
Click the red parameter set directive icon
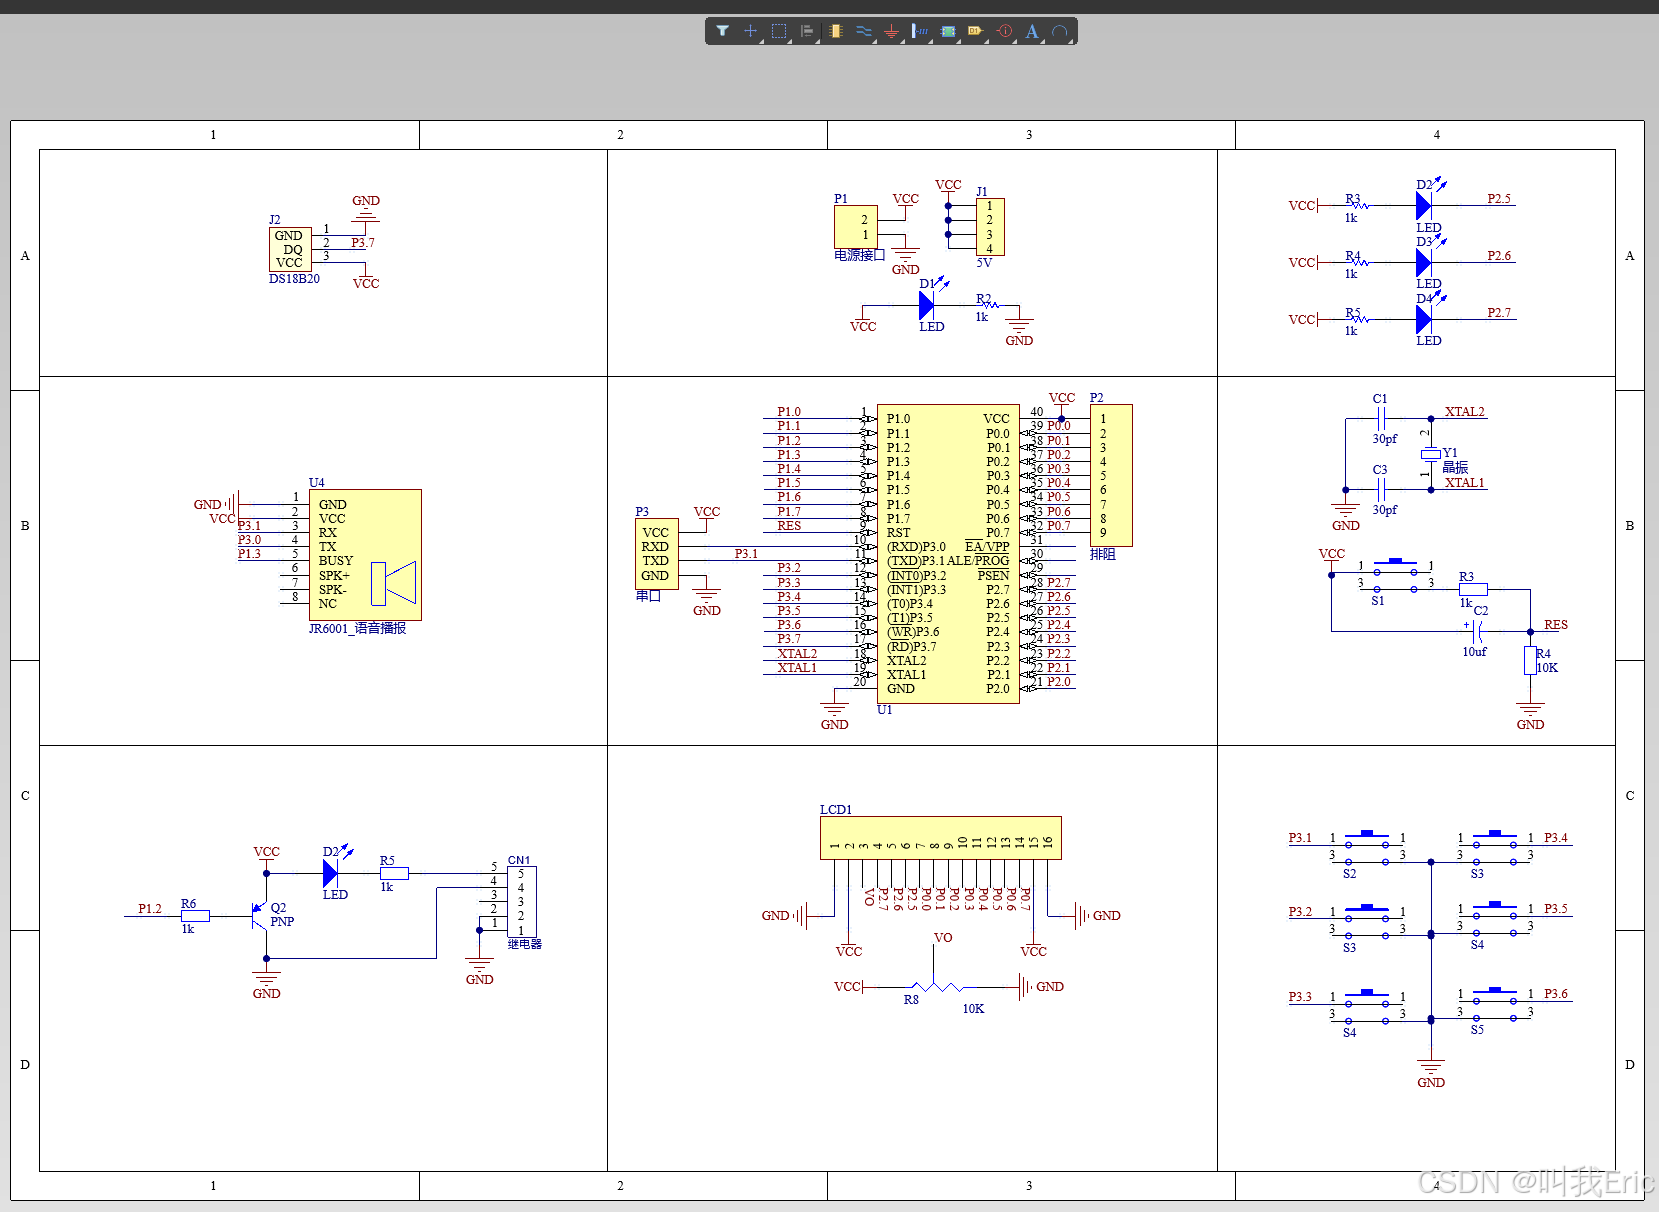click(1004, 31)
